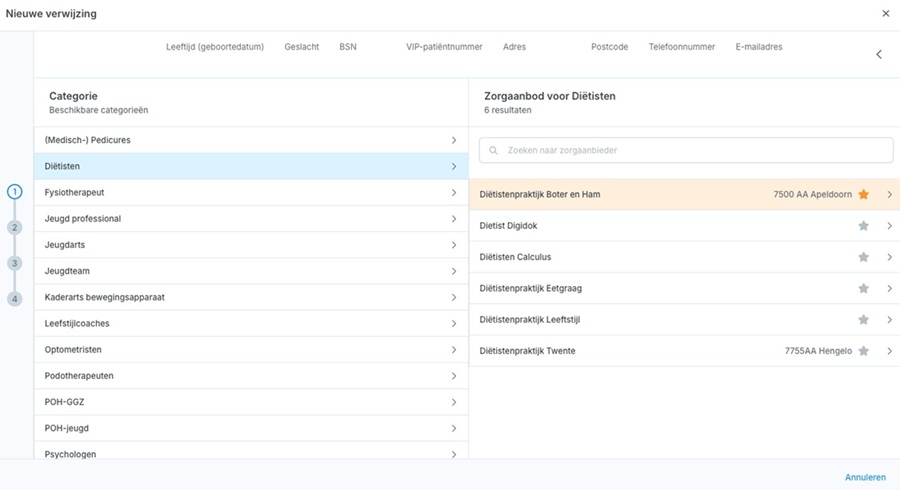Select step 3 in the progress indicator
The image size is (900, 490).
(15, 263)
